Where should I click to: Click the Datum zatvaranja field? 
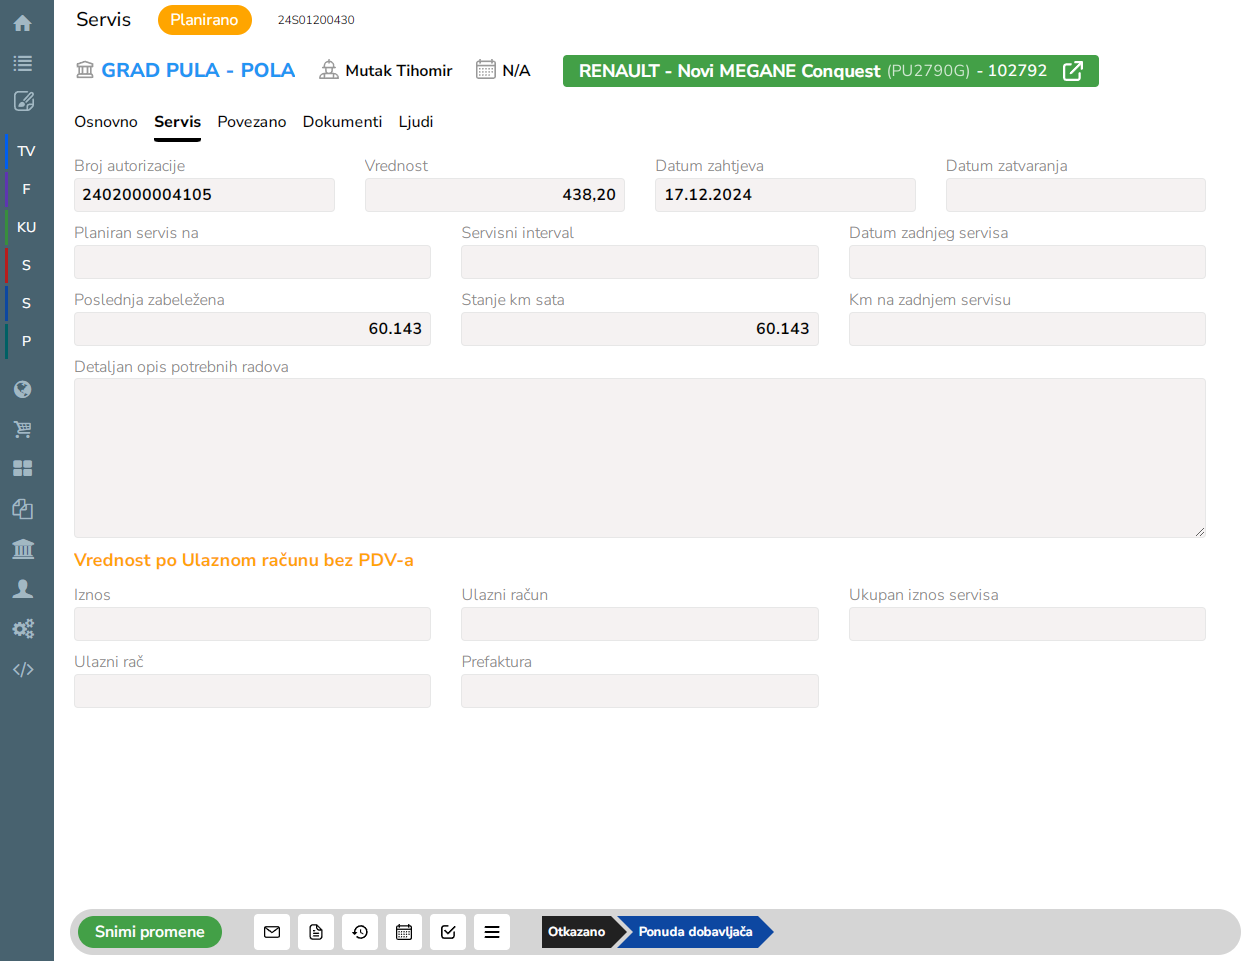click(x=1075, y=195)
